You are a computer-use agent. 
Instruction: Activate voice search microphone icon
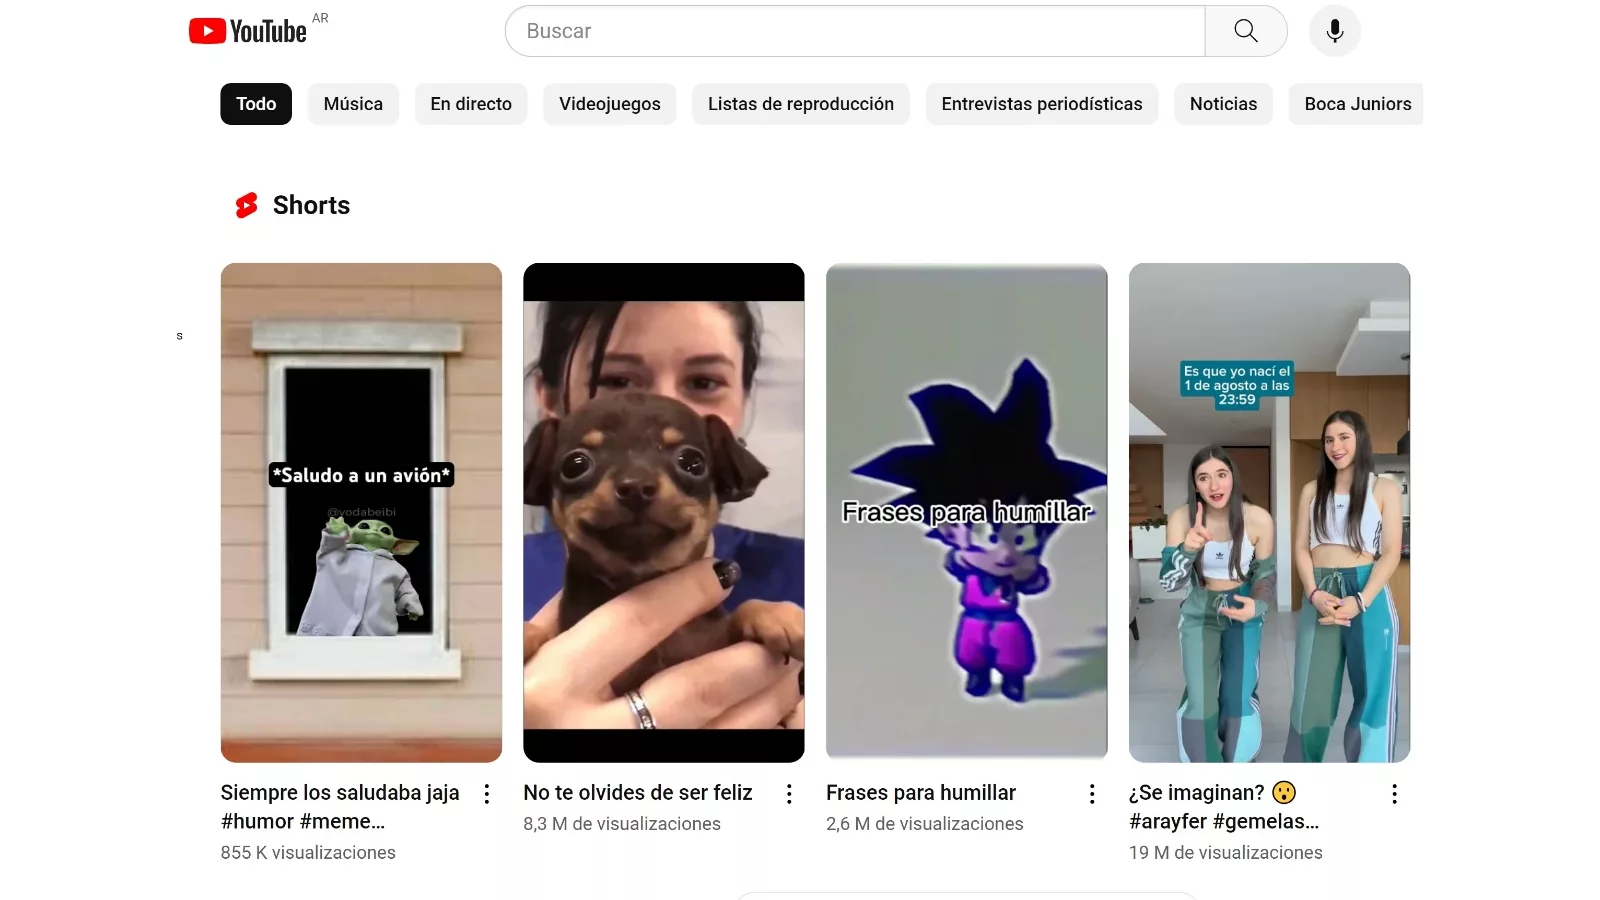coord(1334,31)
